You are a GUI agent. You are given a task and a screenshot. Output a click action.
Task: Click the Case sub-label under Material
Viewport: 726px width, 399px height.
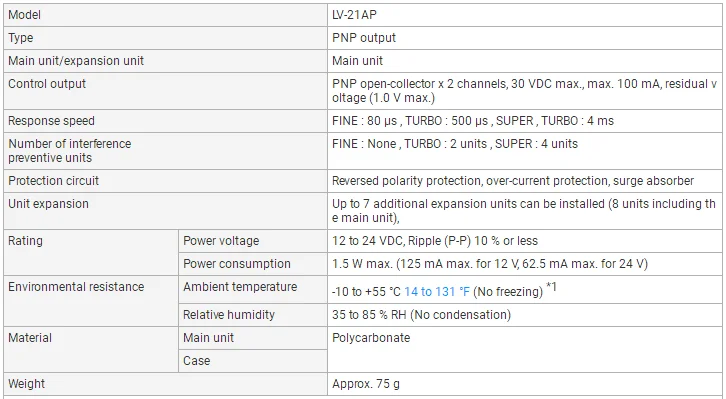click(196, 361)
